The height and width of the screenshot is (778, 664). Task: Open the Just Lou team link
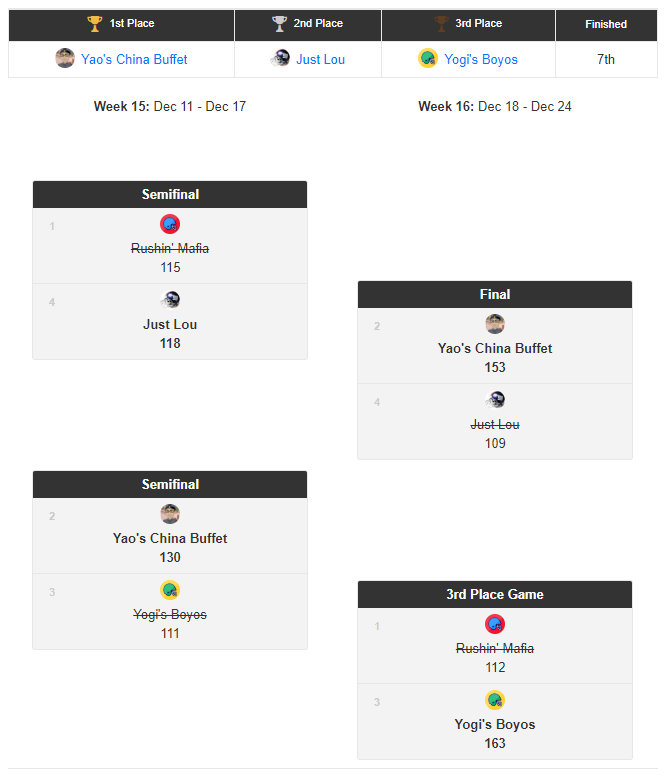tap(321, 60)
